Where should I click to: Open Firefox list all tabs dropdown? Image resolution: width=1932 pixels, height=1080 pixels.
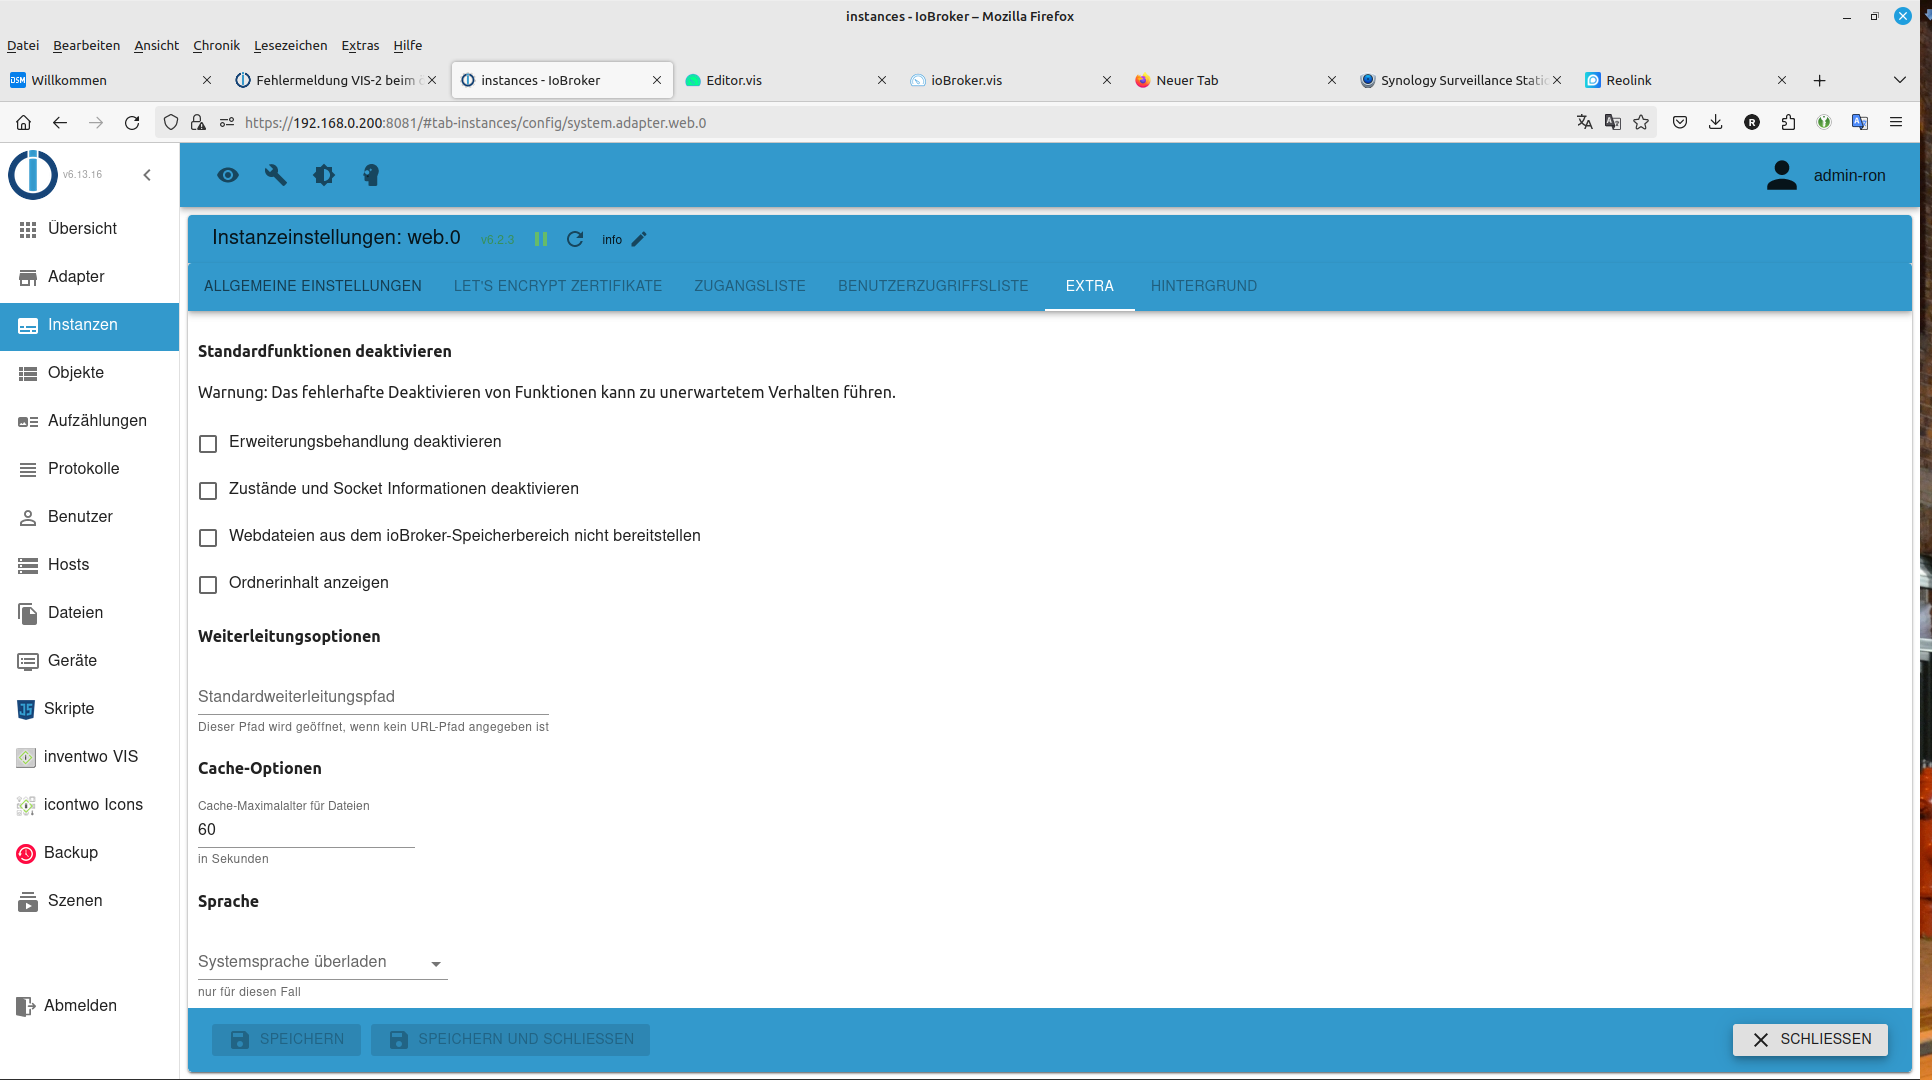point(1899,80)
